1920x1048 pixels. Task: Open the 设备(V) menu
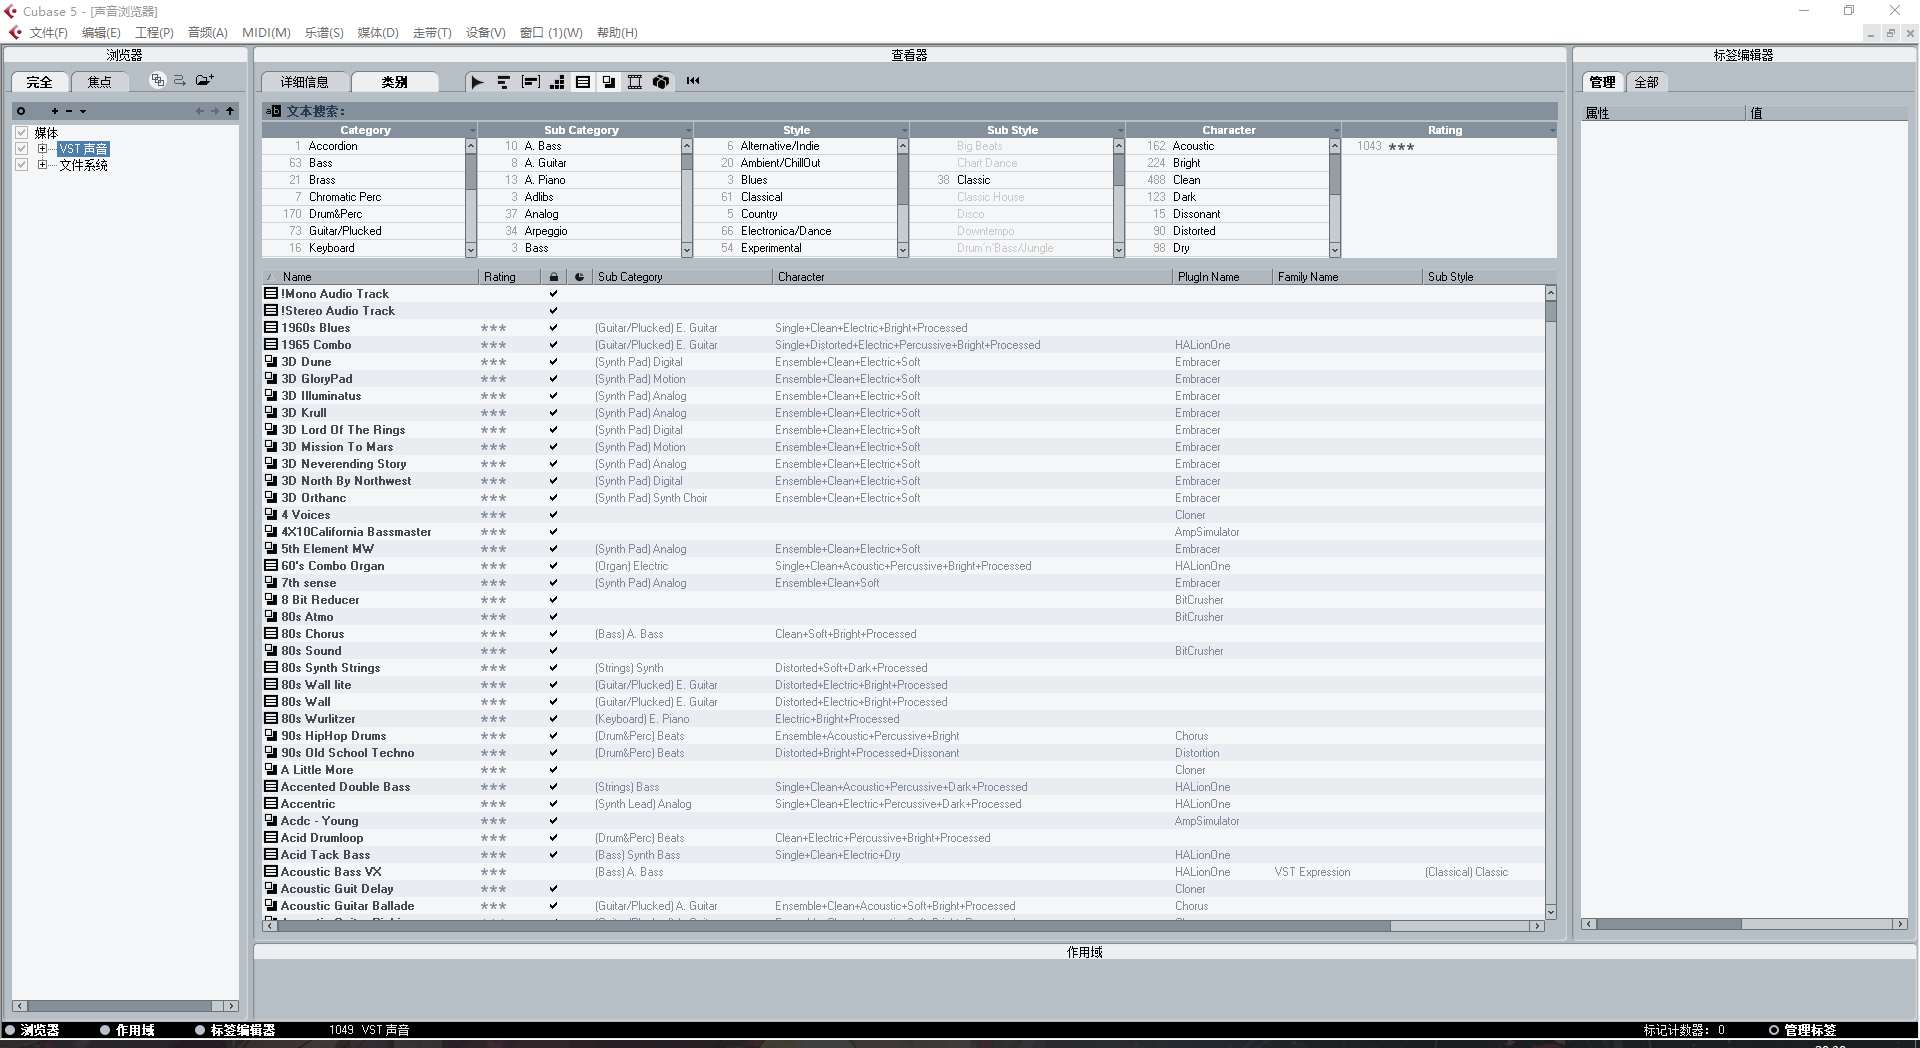tap(485, 33)
